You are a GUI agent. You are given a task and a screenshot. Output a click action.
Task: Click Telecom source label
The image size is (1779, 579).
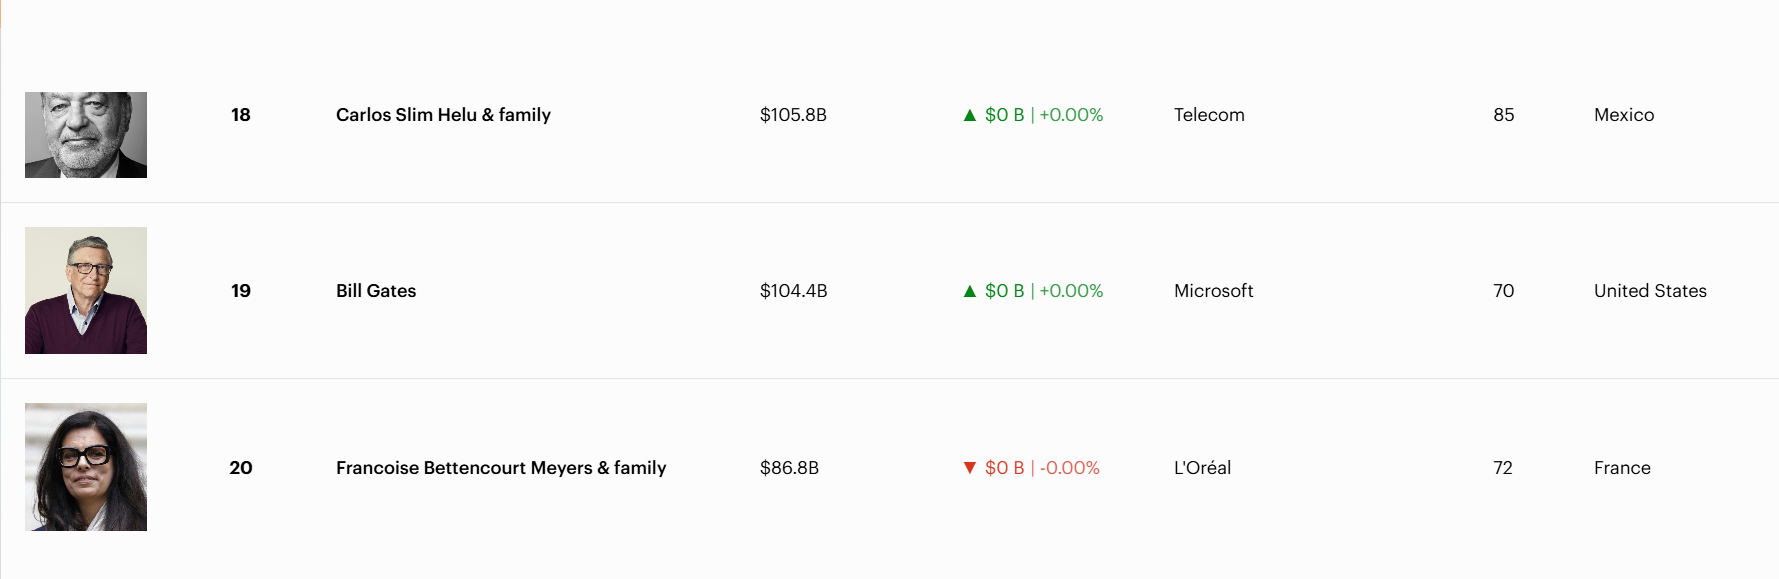[1209, 115]
